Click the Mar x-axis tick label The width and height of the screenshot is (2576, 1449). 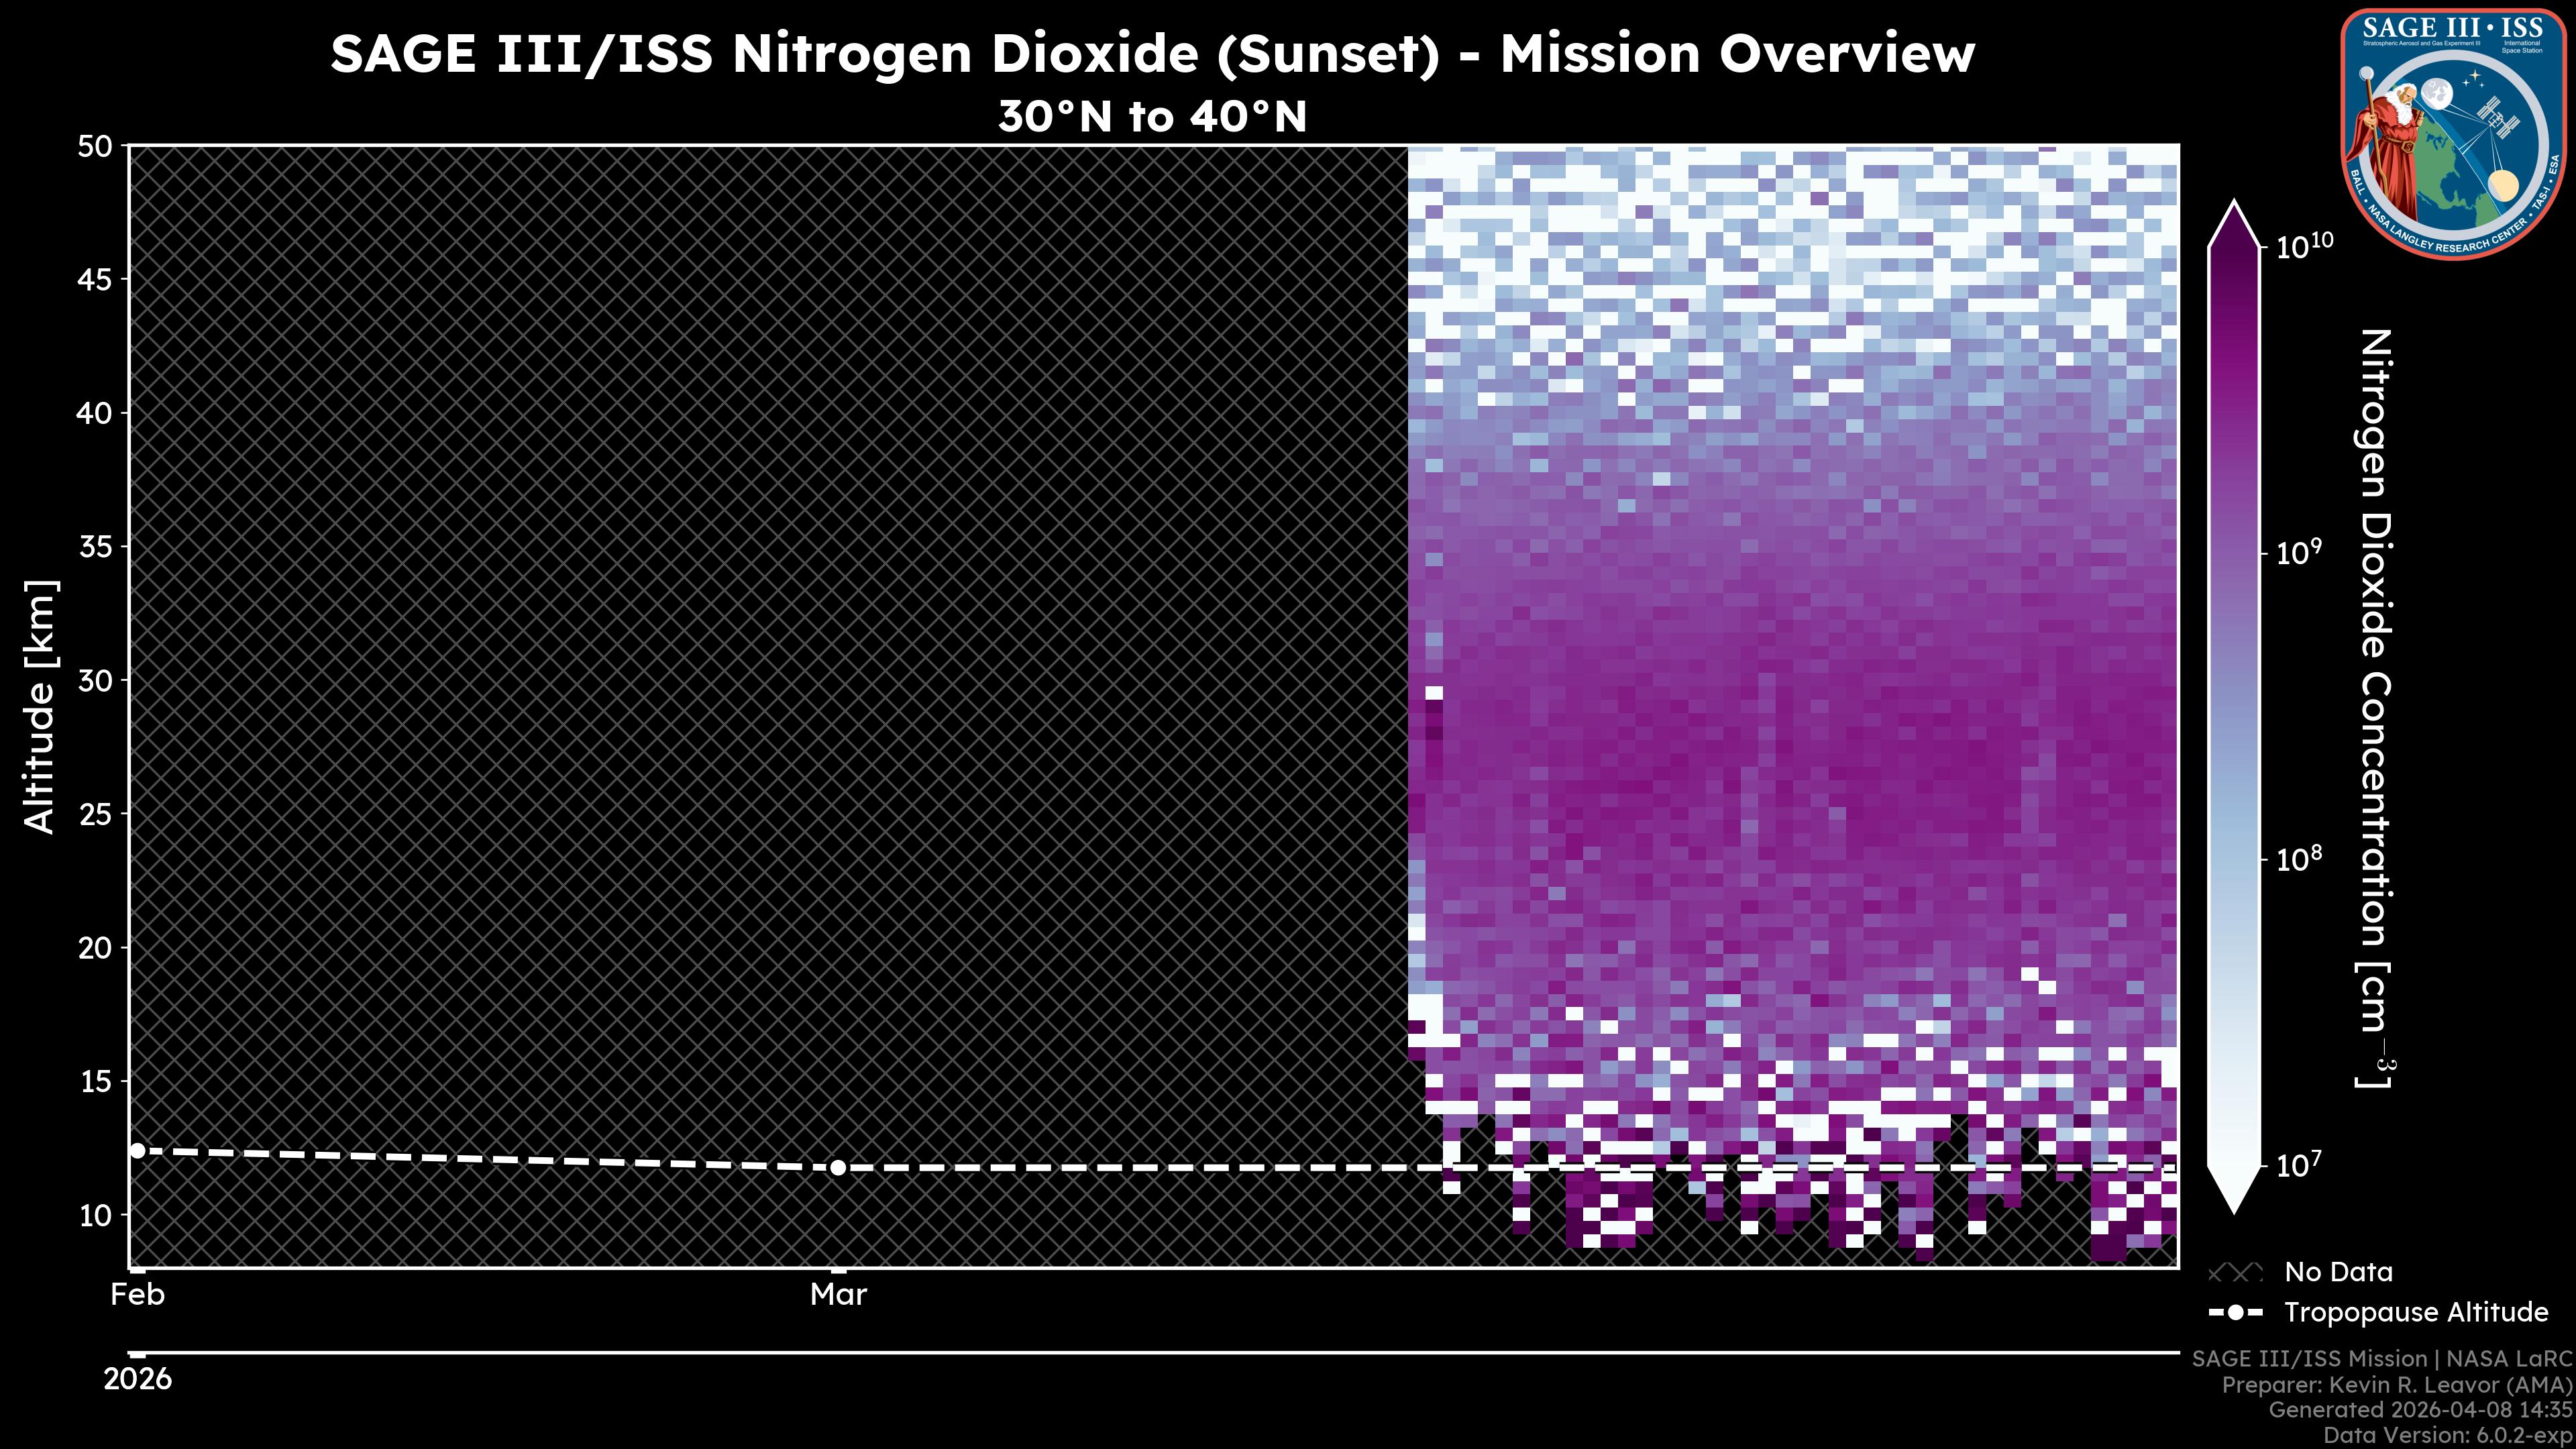[x=838, y=1295]
